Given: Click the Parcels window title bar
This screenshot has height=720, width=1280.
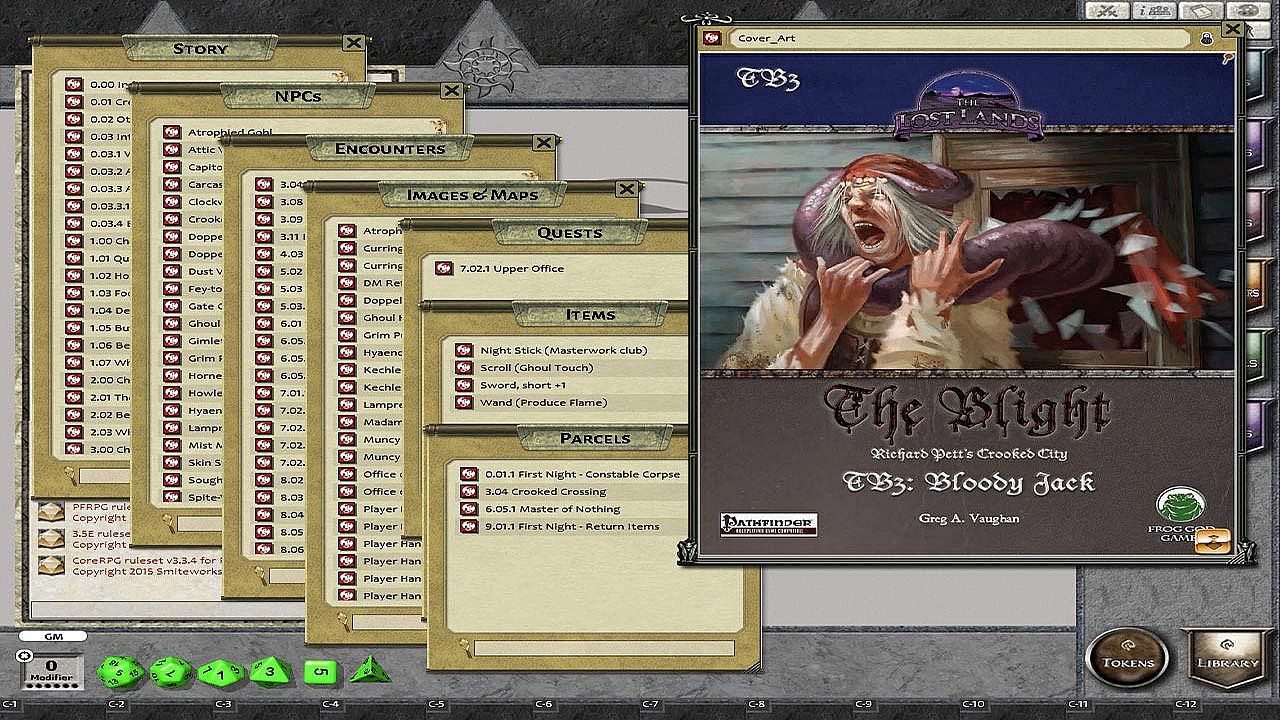Looking at the screenshot, I should (595, 438).
